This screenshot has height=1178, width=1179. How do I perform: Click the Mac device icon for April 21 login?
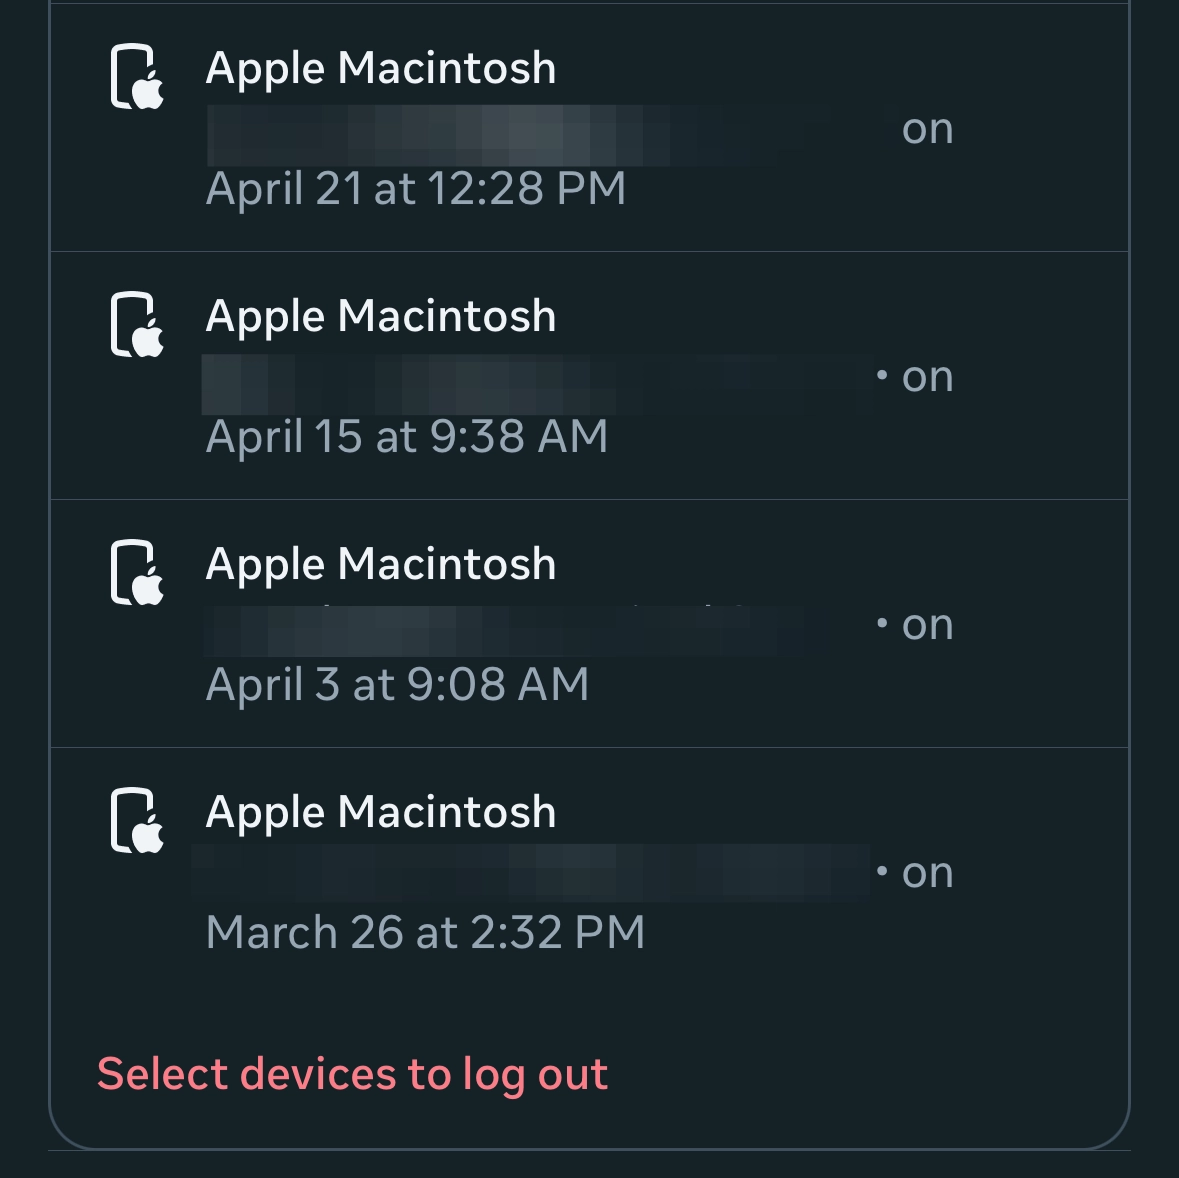(136, 77)
